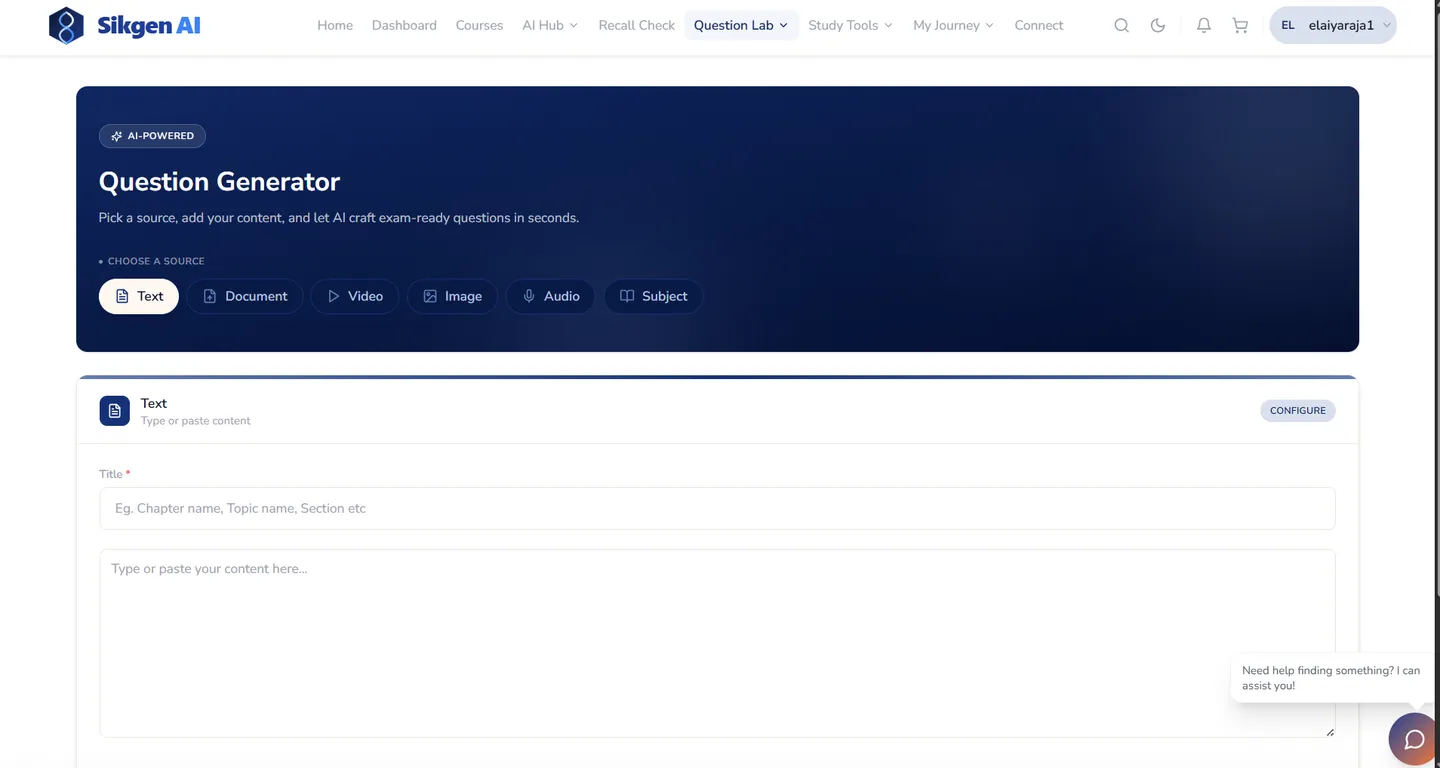
Task: Open the Connect page
Action: [1039, 26]
